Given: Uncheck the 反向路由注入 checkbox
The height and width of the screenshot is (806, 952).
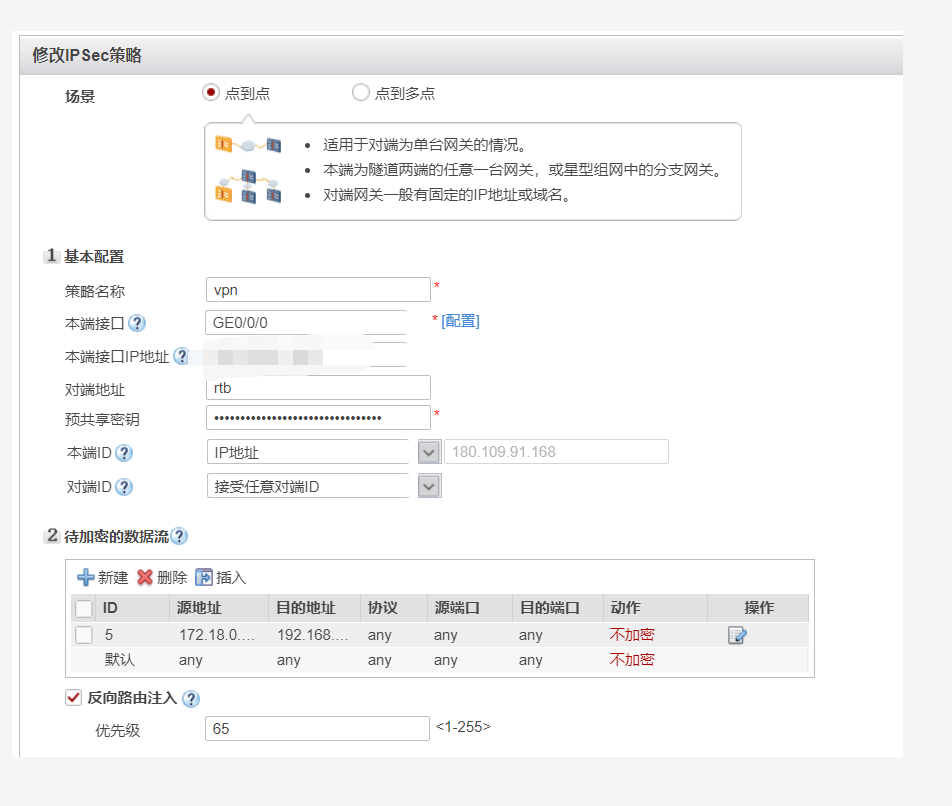Looking at the screenshot, I should point(73,698).
